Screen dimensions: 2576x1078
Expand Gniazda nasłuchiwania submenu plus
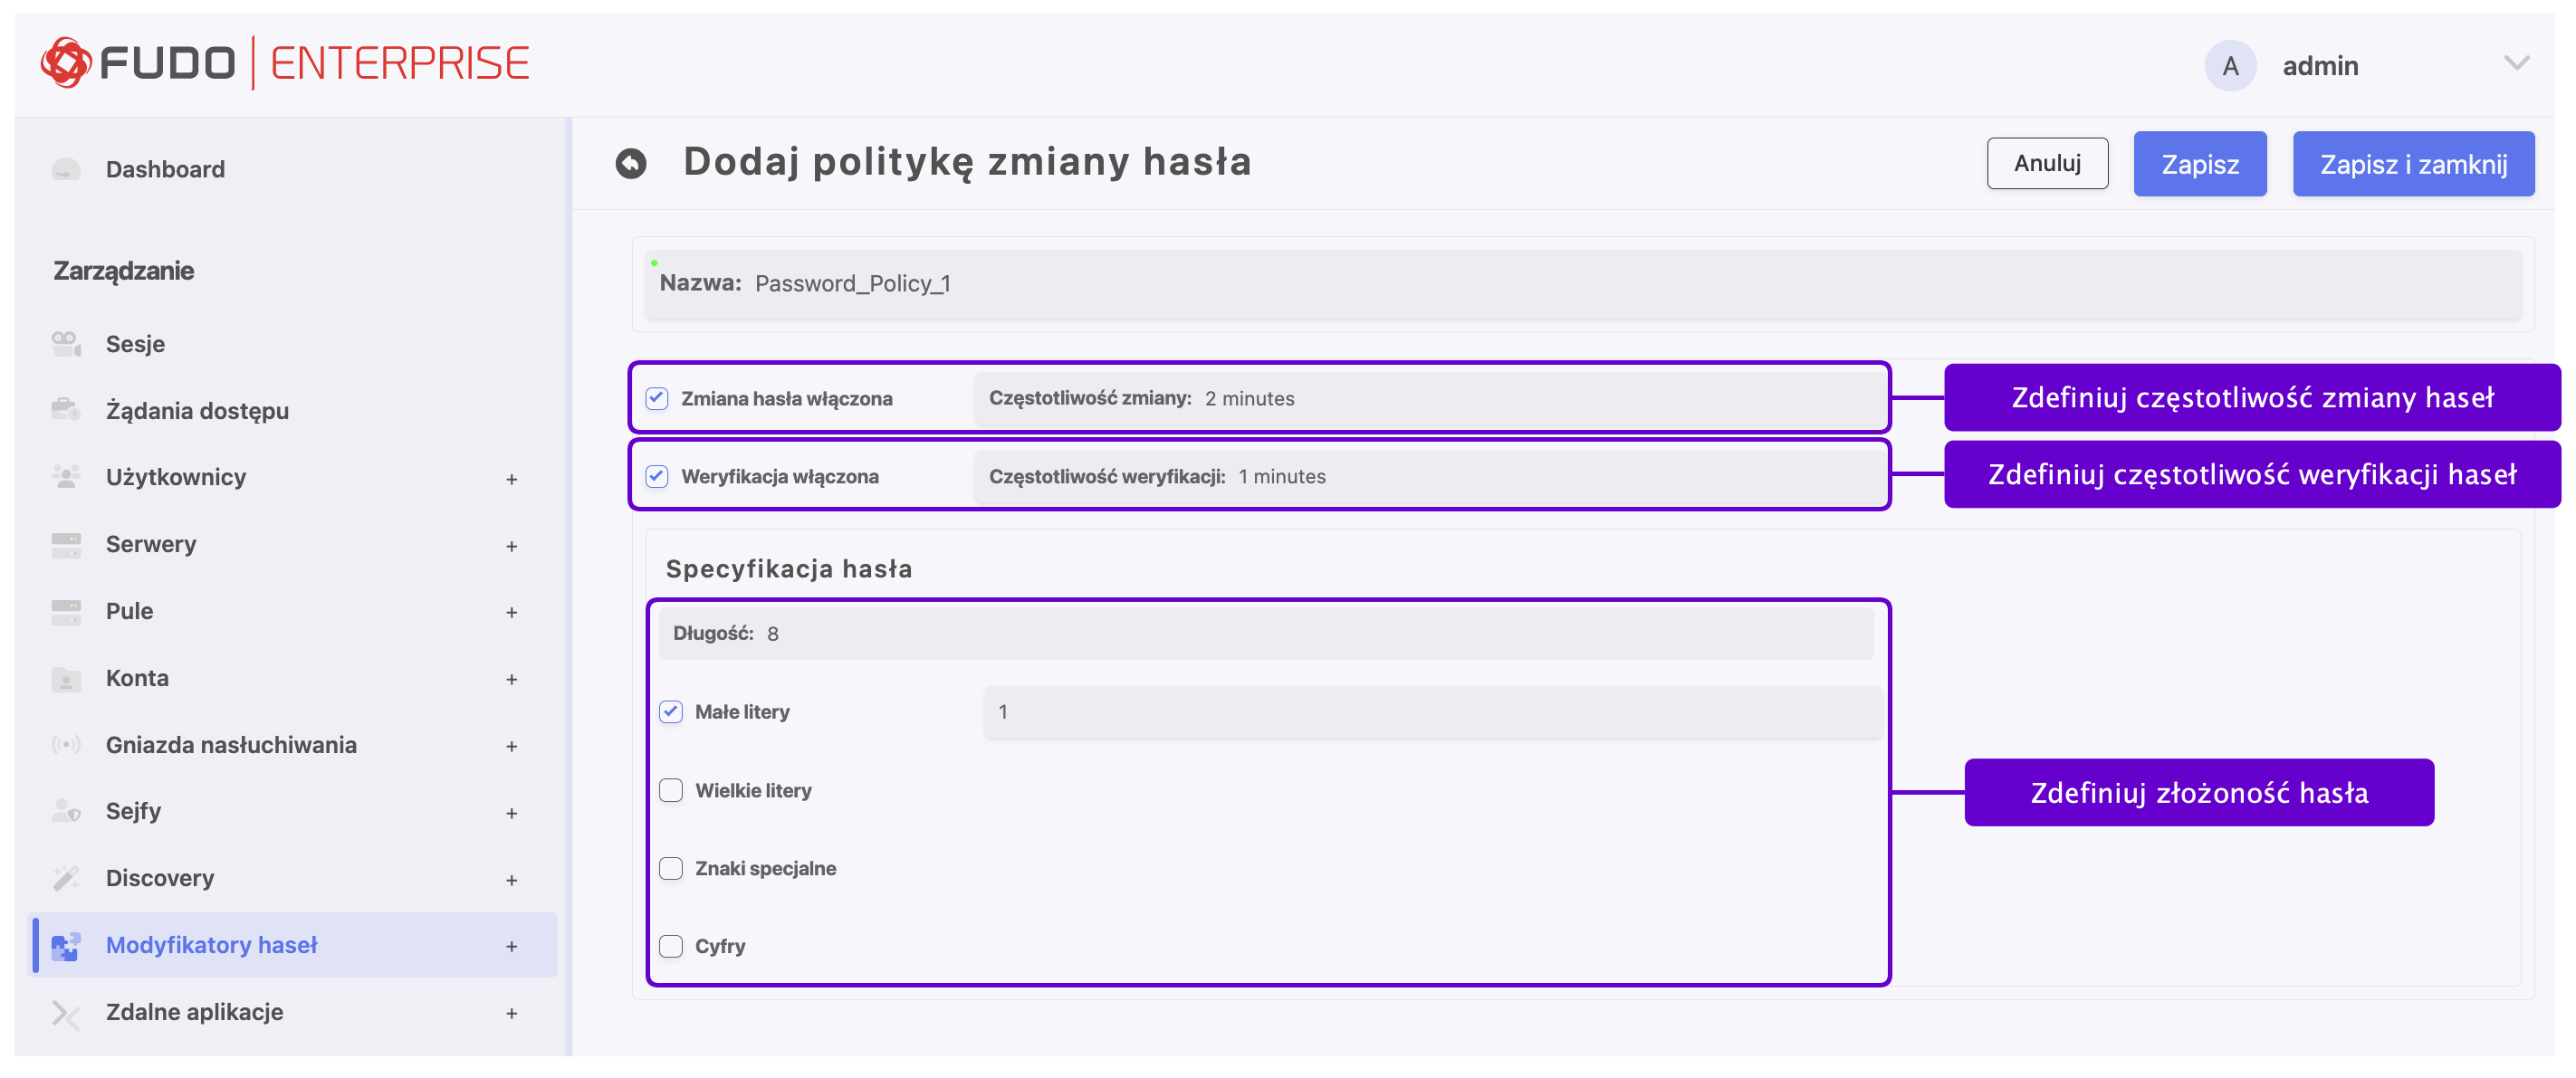[x=511, y=746]
